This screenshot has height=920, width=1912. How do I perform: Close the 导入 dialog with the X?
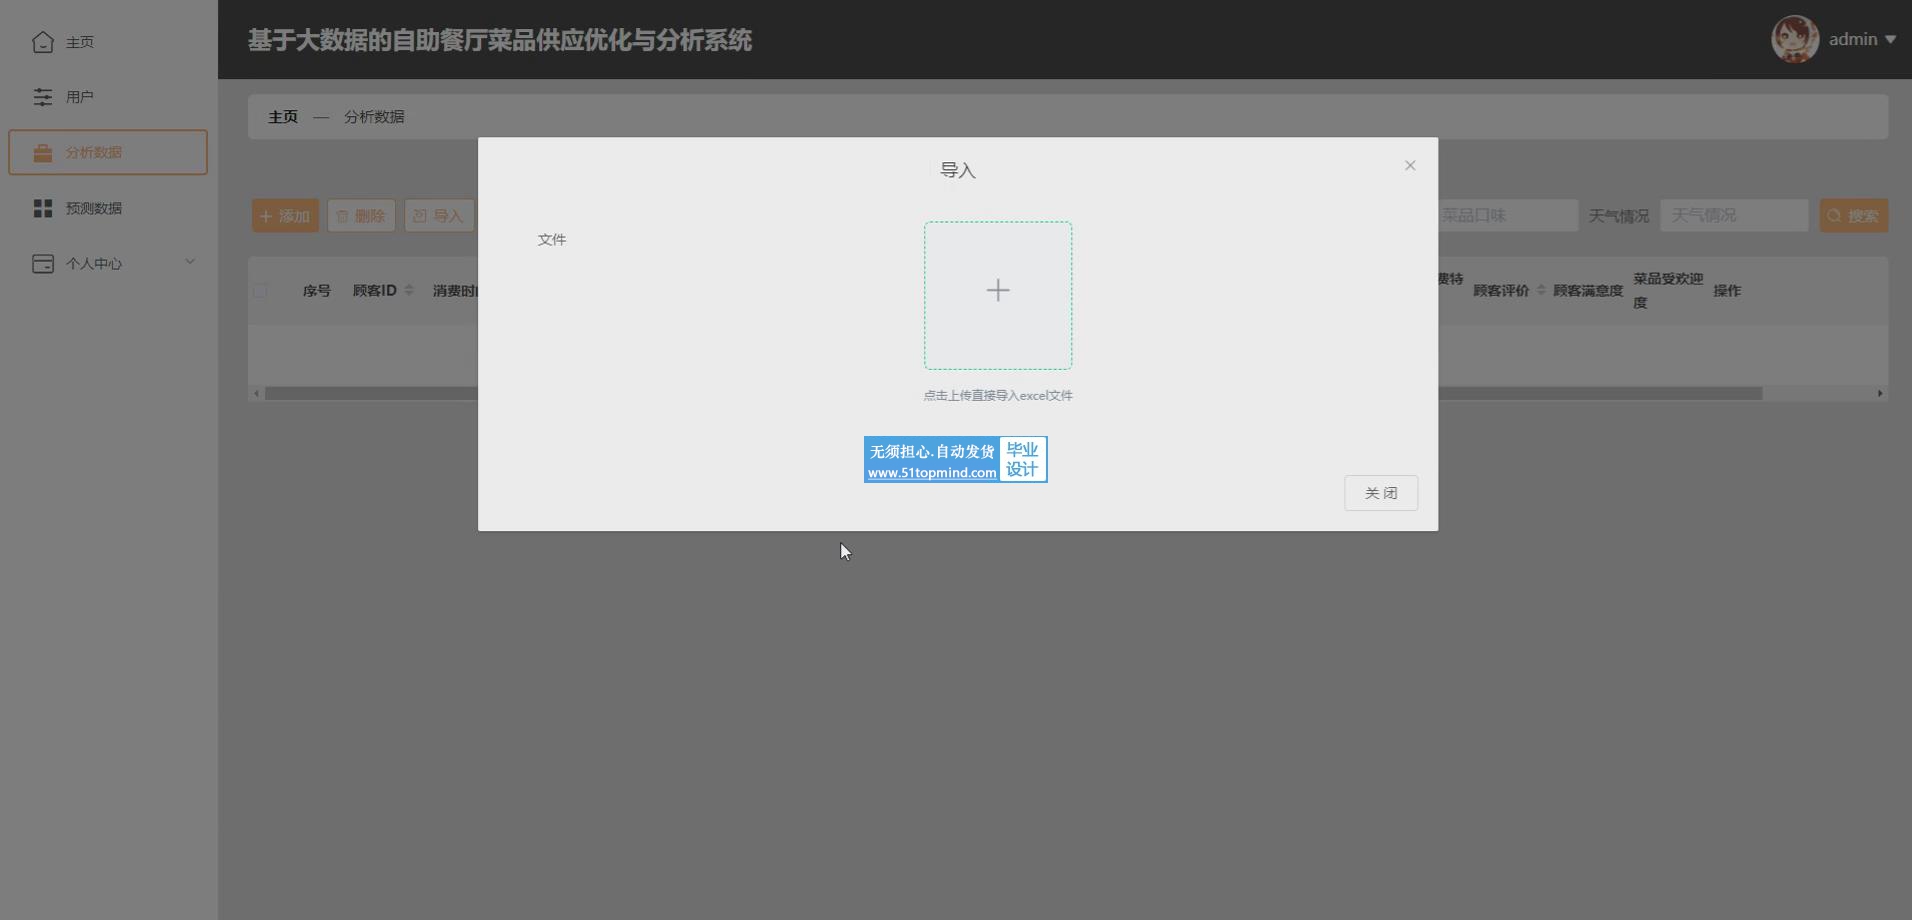[1409, 166]
